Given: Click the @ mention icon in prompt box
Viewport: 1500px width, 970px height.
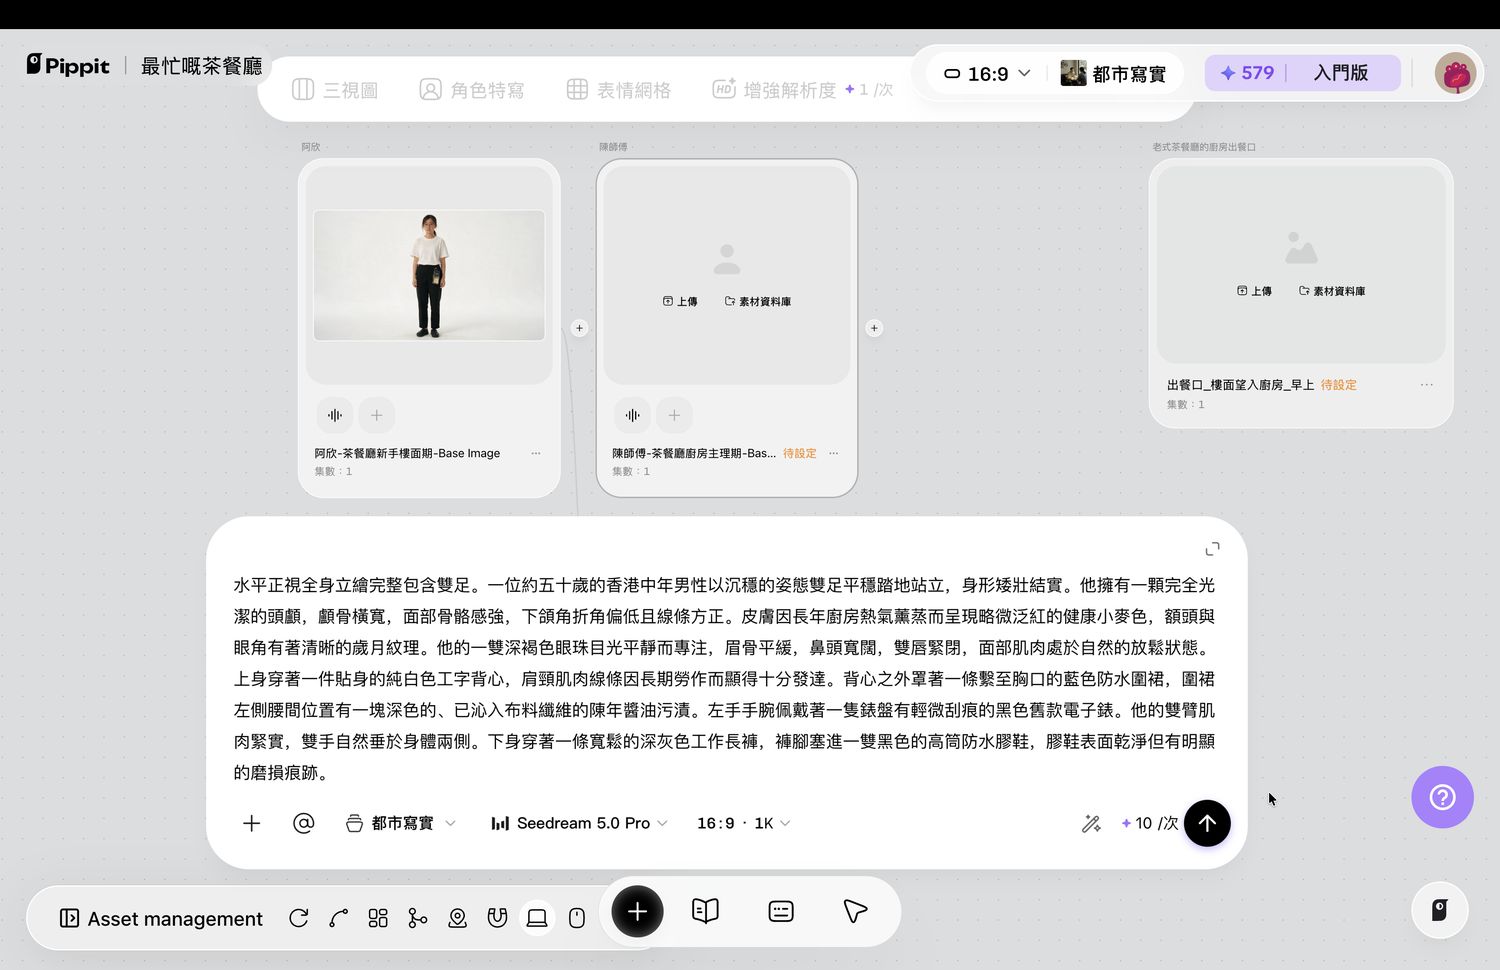Looking at the screenshot, I should tap(304, 823).
